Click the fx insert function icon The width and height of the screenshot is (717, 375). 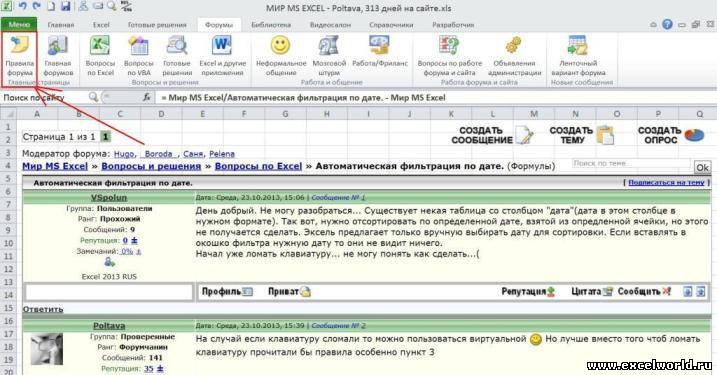146,97
